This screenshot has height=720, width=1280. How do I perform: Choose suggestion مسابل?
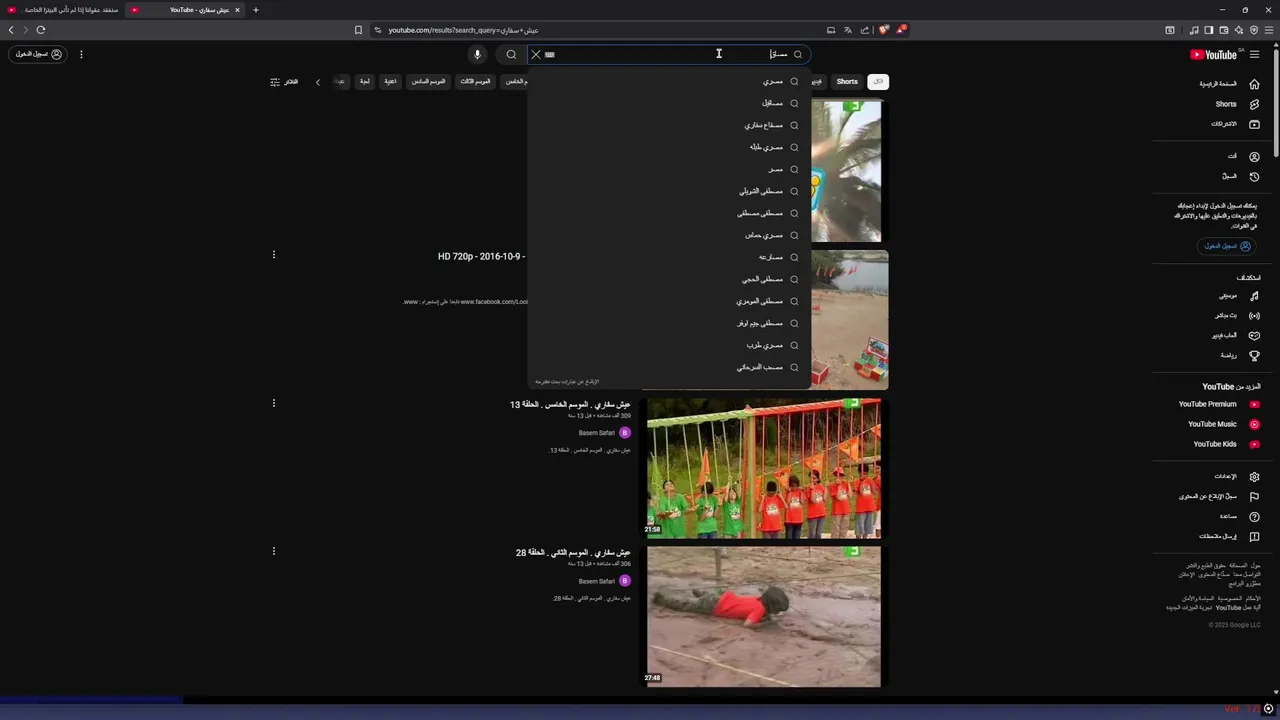coord(670,103)
